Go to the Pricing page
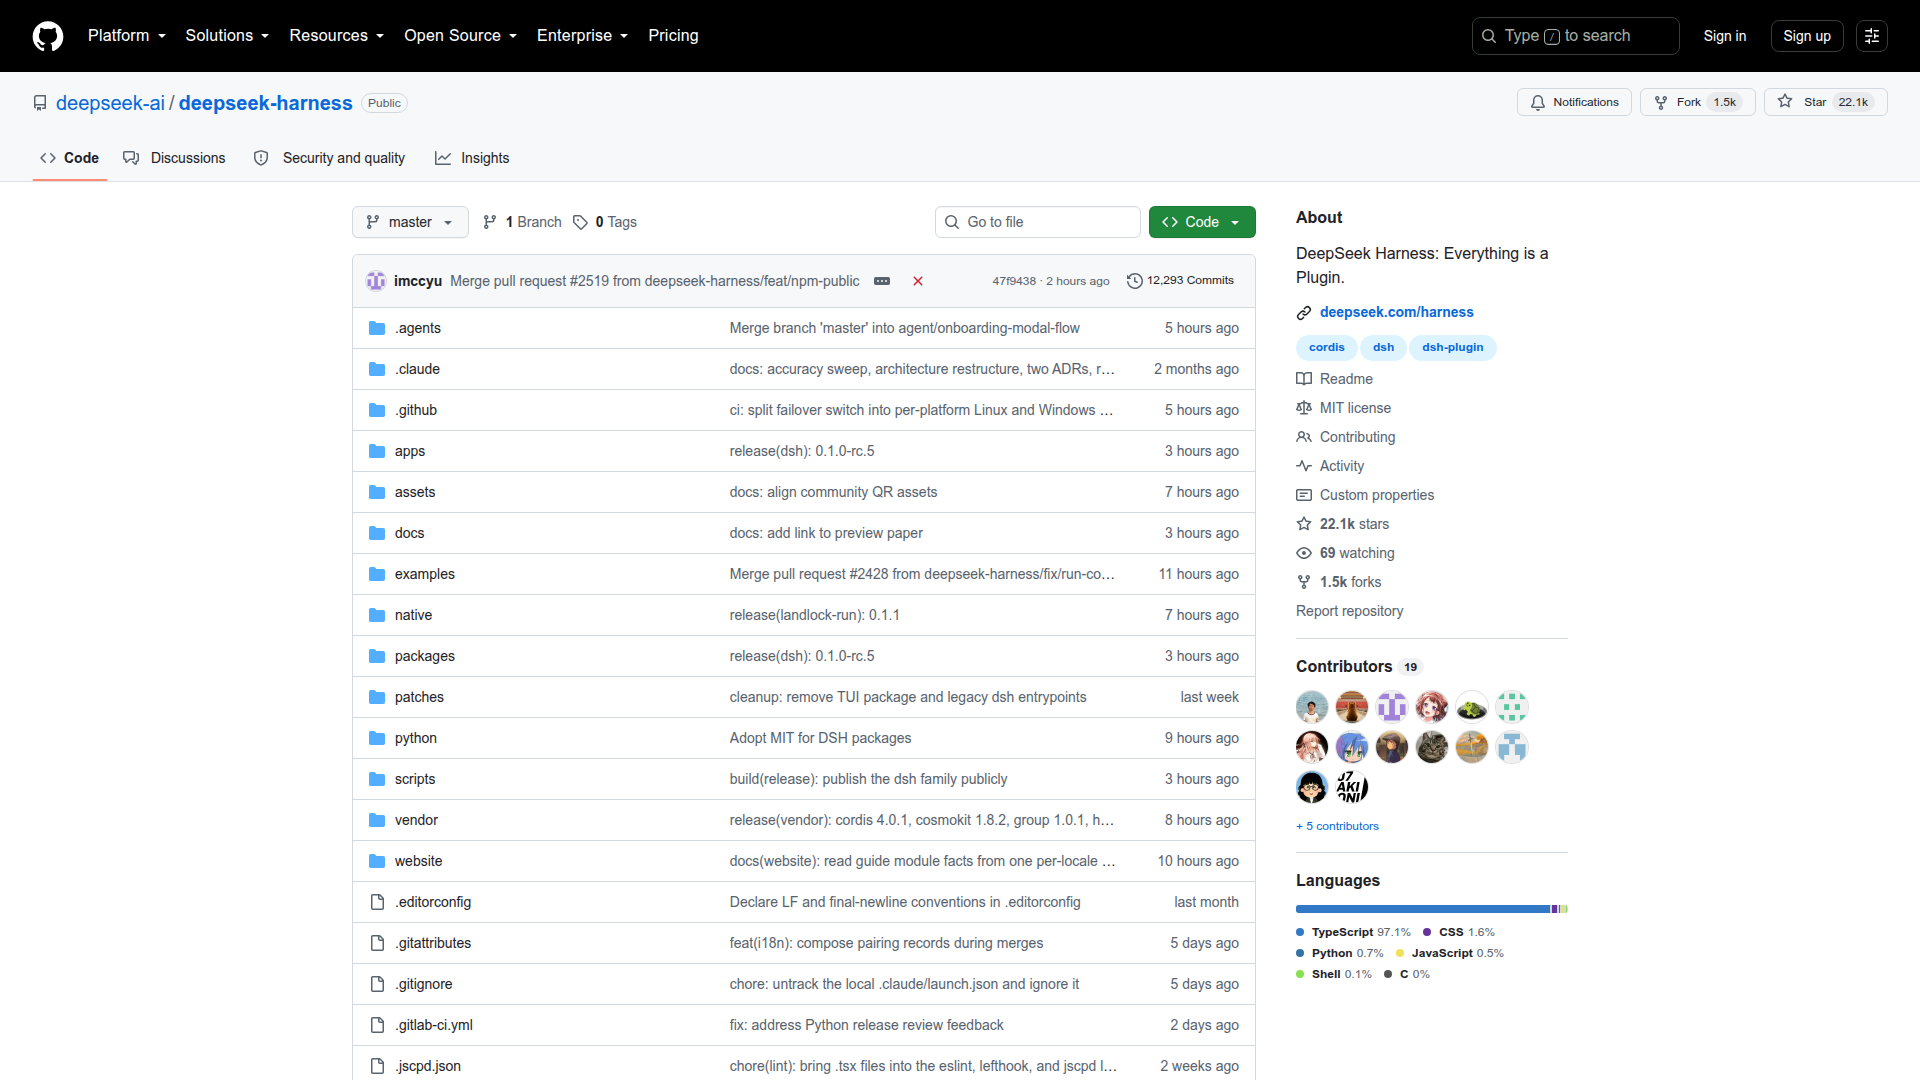Viewport: 1920px width, 1080px height. pyautogui.click(x=673, y=36)
